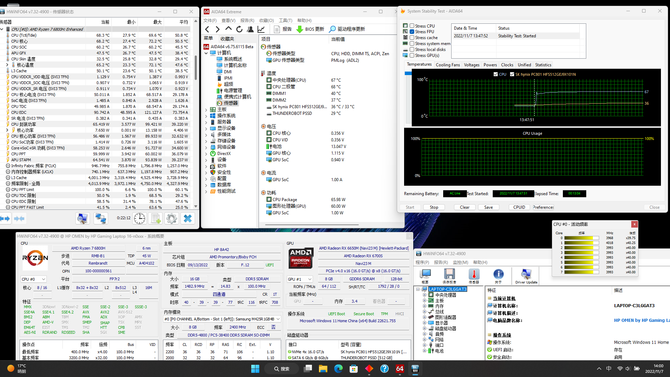
Task: Click the blue X icon in HWiNFO sensors
Action: coord(188,218)
